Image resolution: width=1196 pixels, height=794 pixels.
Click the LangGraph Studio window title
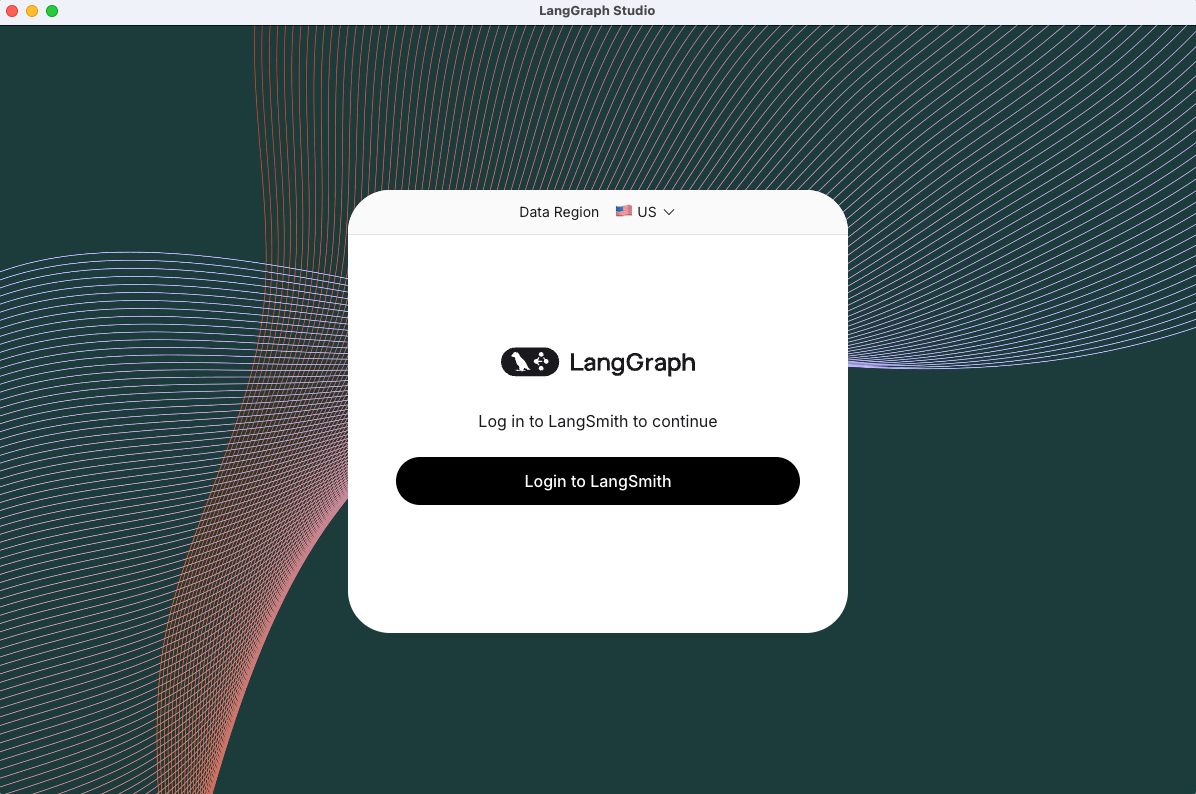[596, 11]
